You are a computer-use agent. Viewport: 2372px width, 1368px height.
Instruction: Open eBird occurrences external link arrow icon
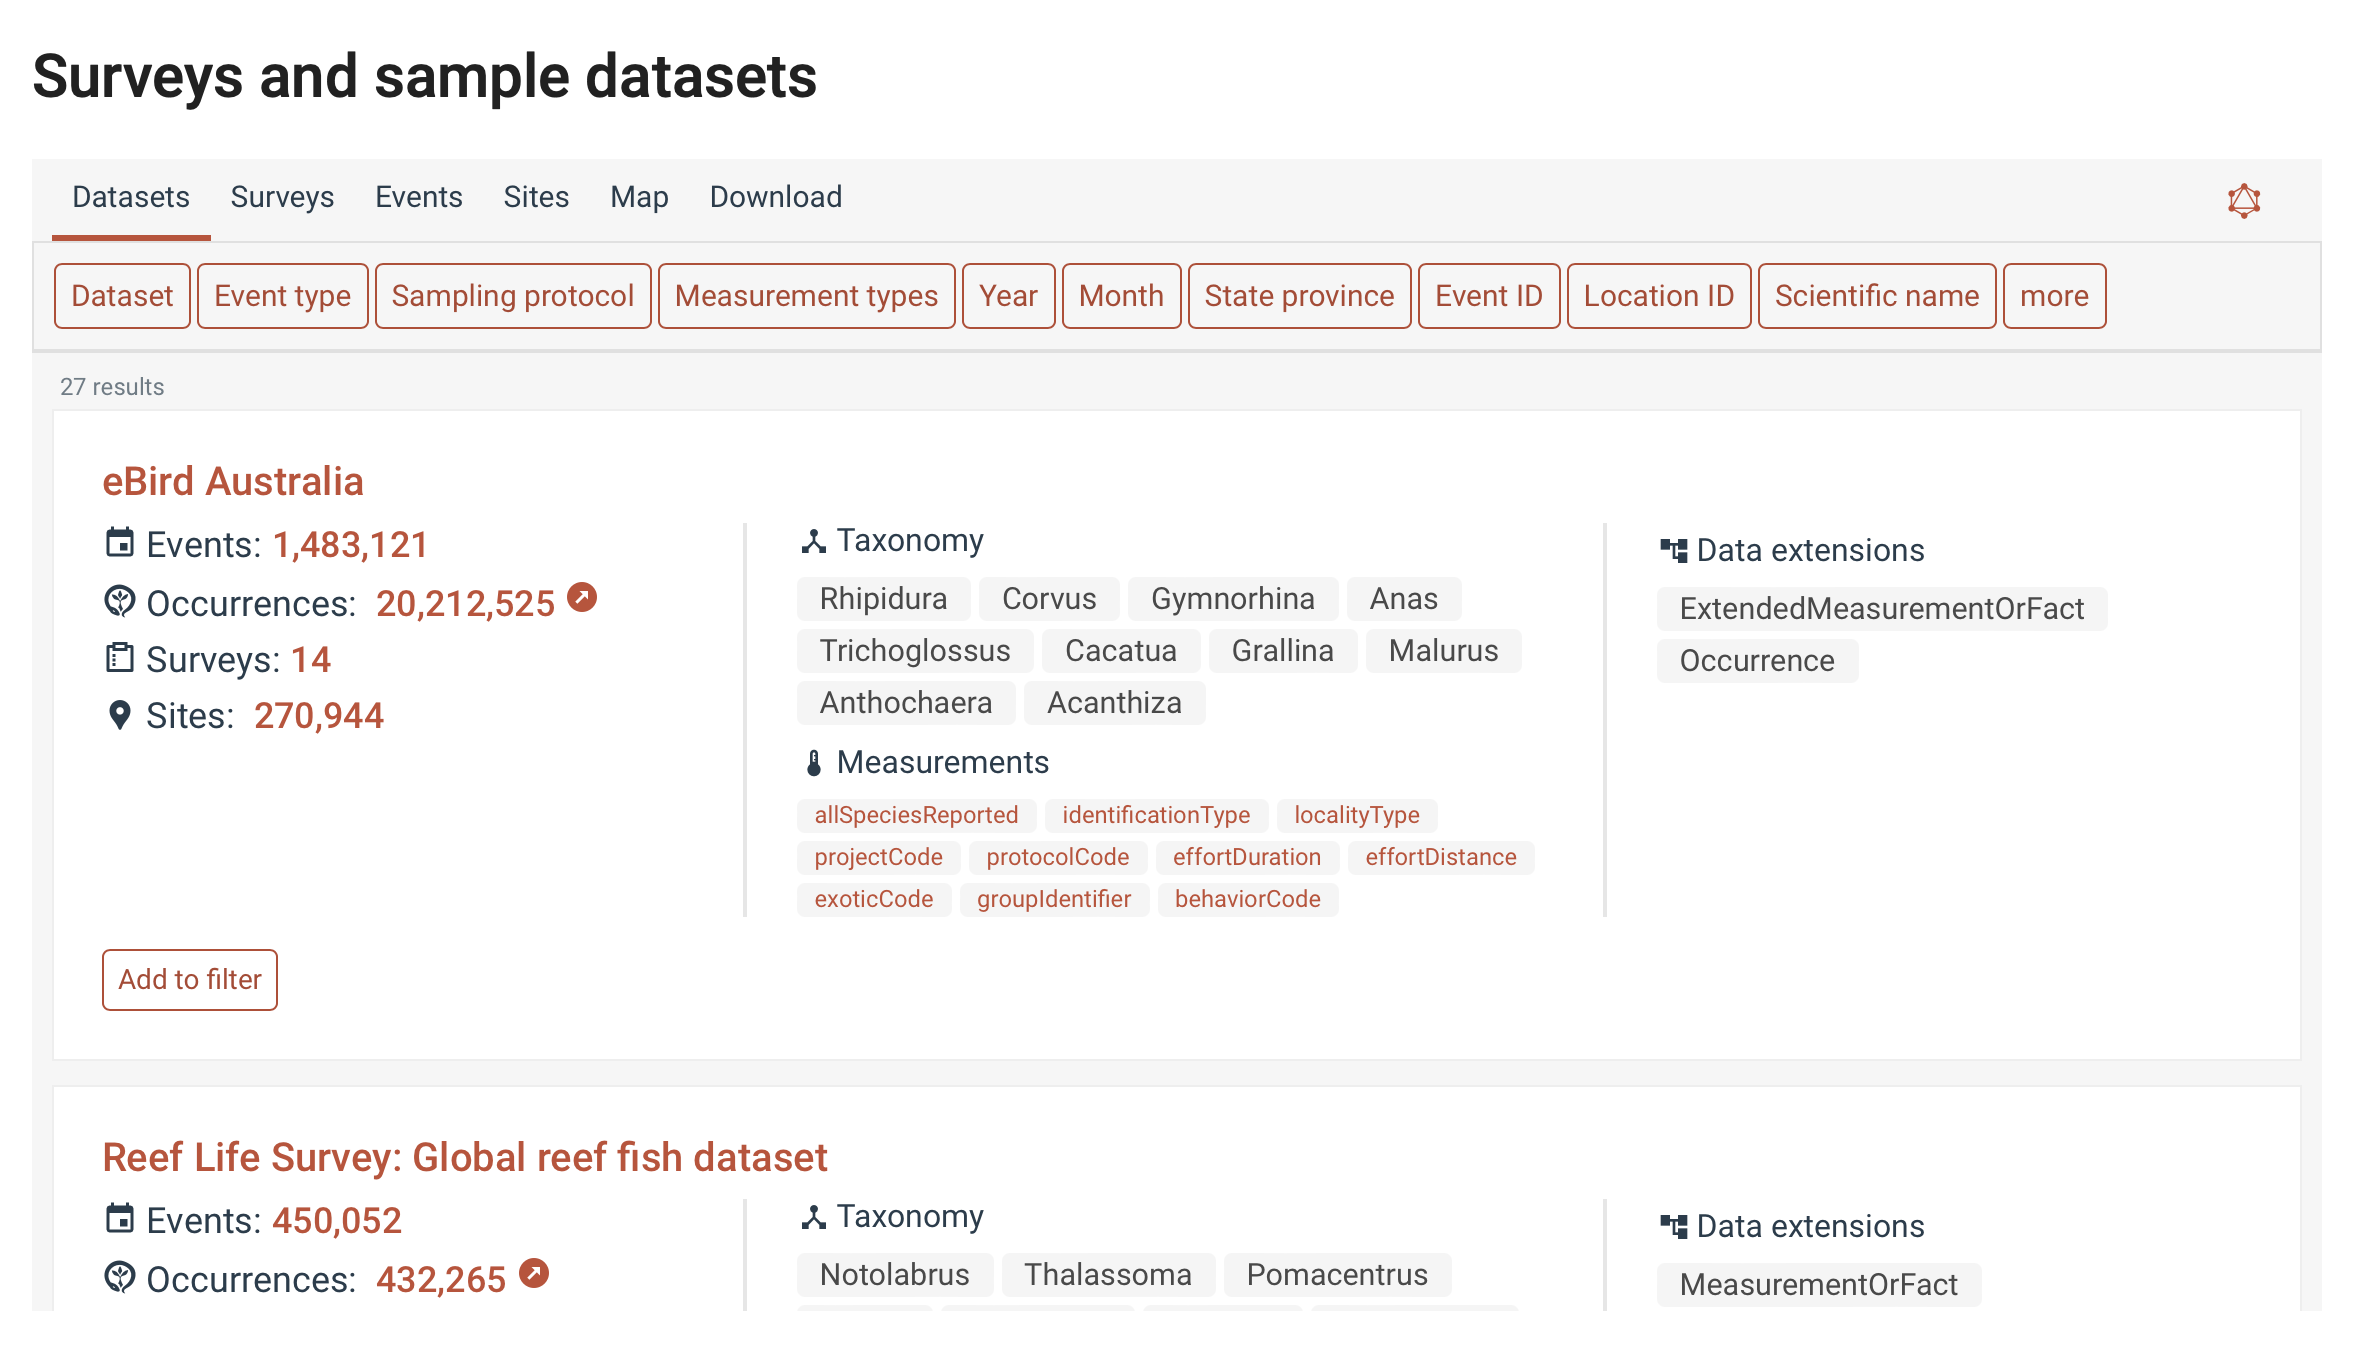[582, 597]
